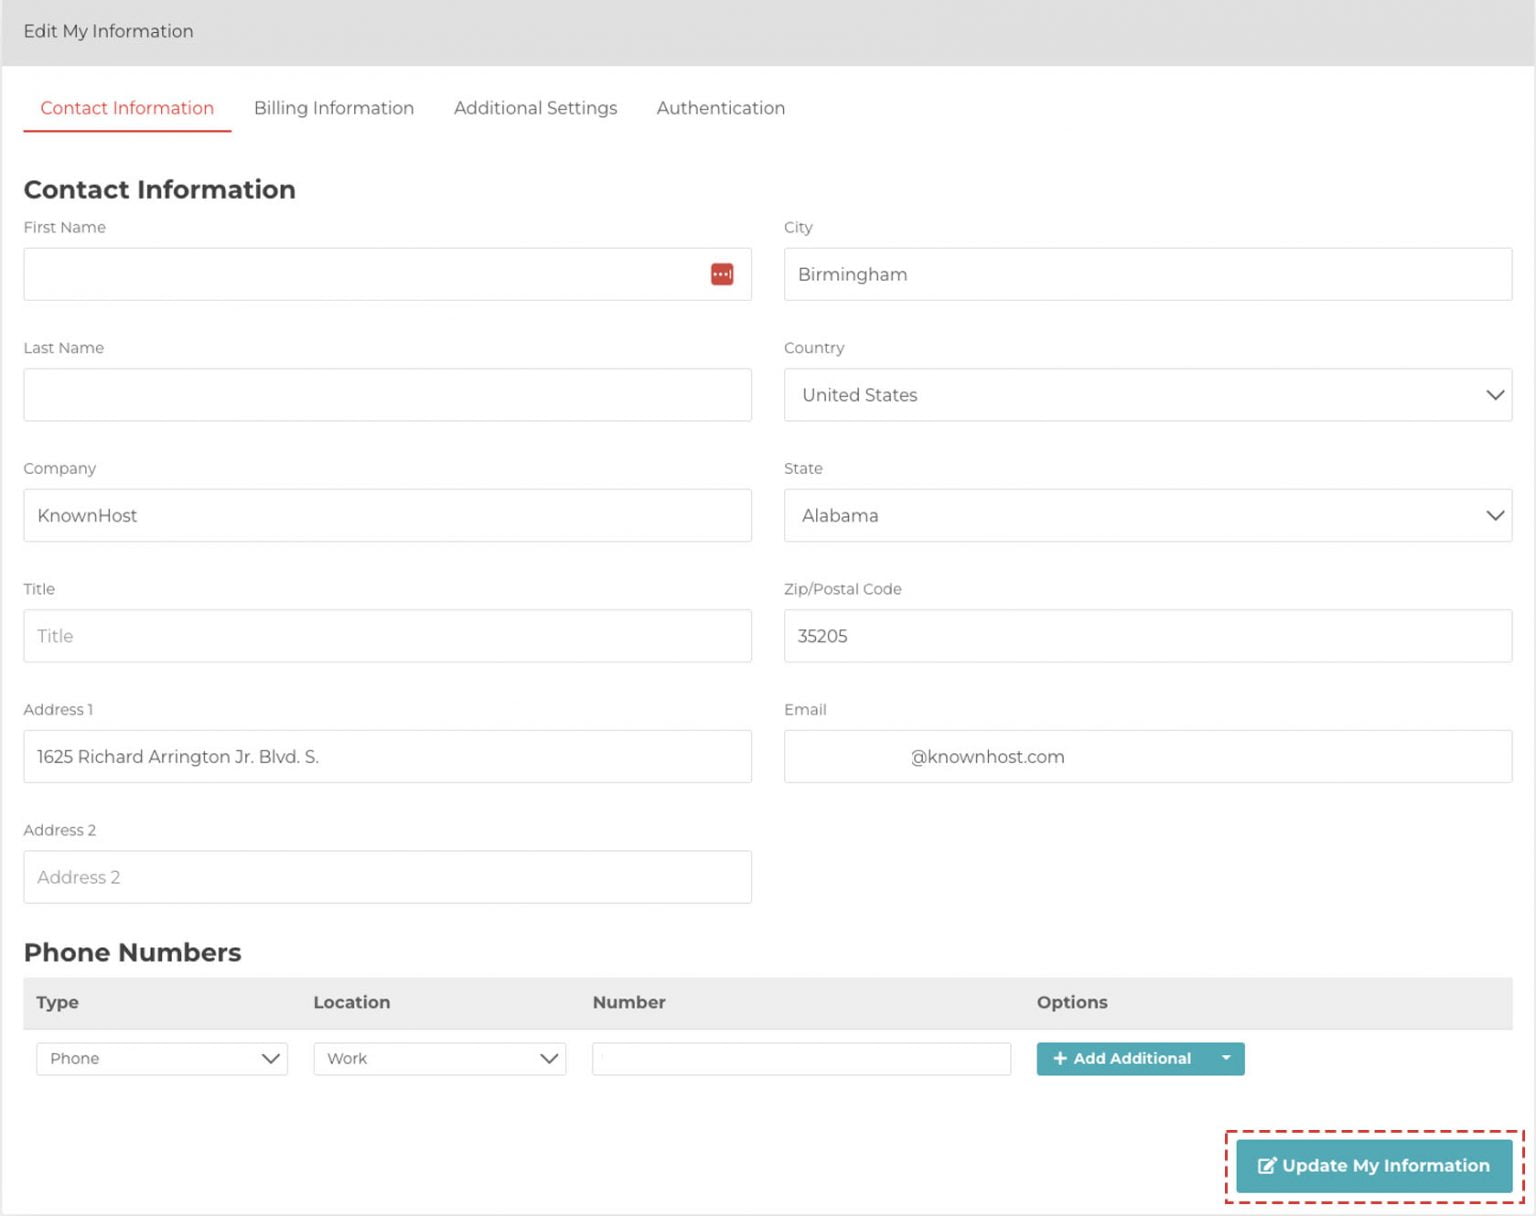Switch to the Additional Settings tab

pyautogui.click(x=536, y=108)
